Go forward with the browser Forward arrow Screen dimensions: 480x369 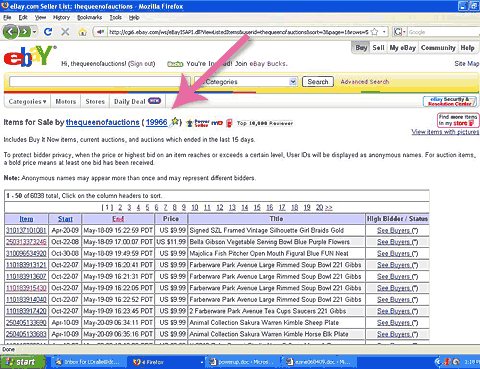[25, 32]
